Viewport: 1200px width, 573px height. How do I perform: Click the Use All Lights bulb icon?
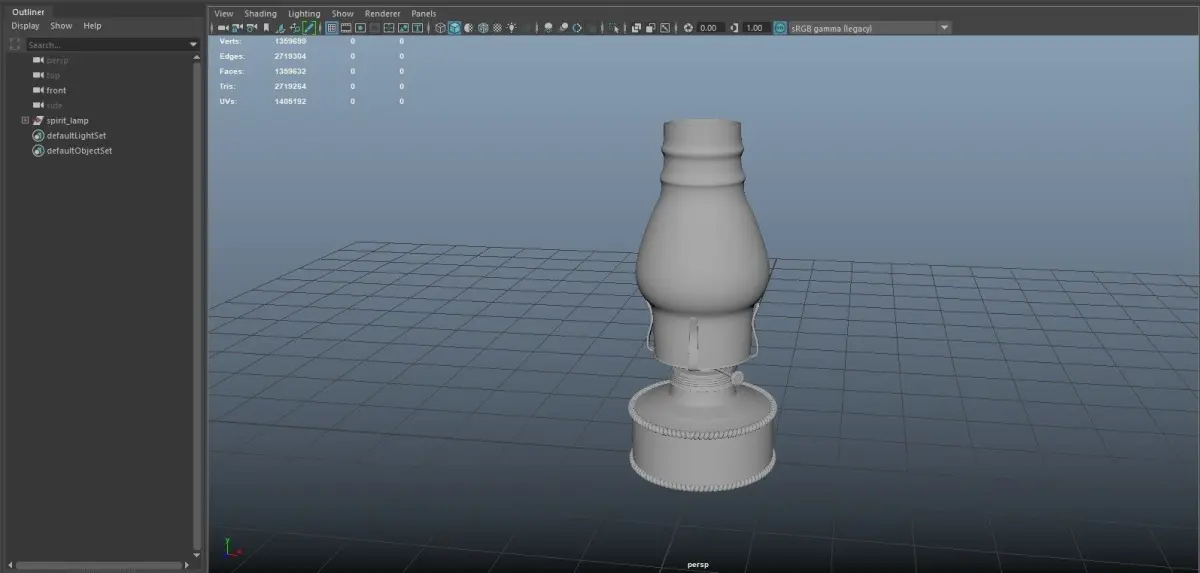[x=512, y=28]
